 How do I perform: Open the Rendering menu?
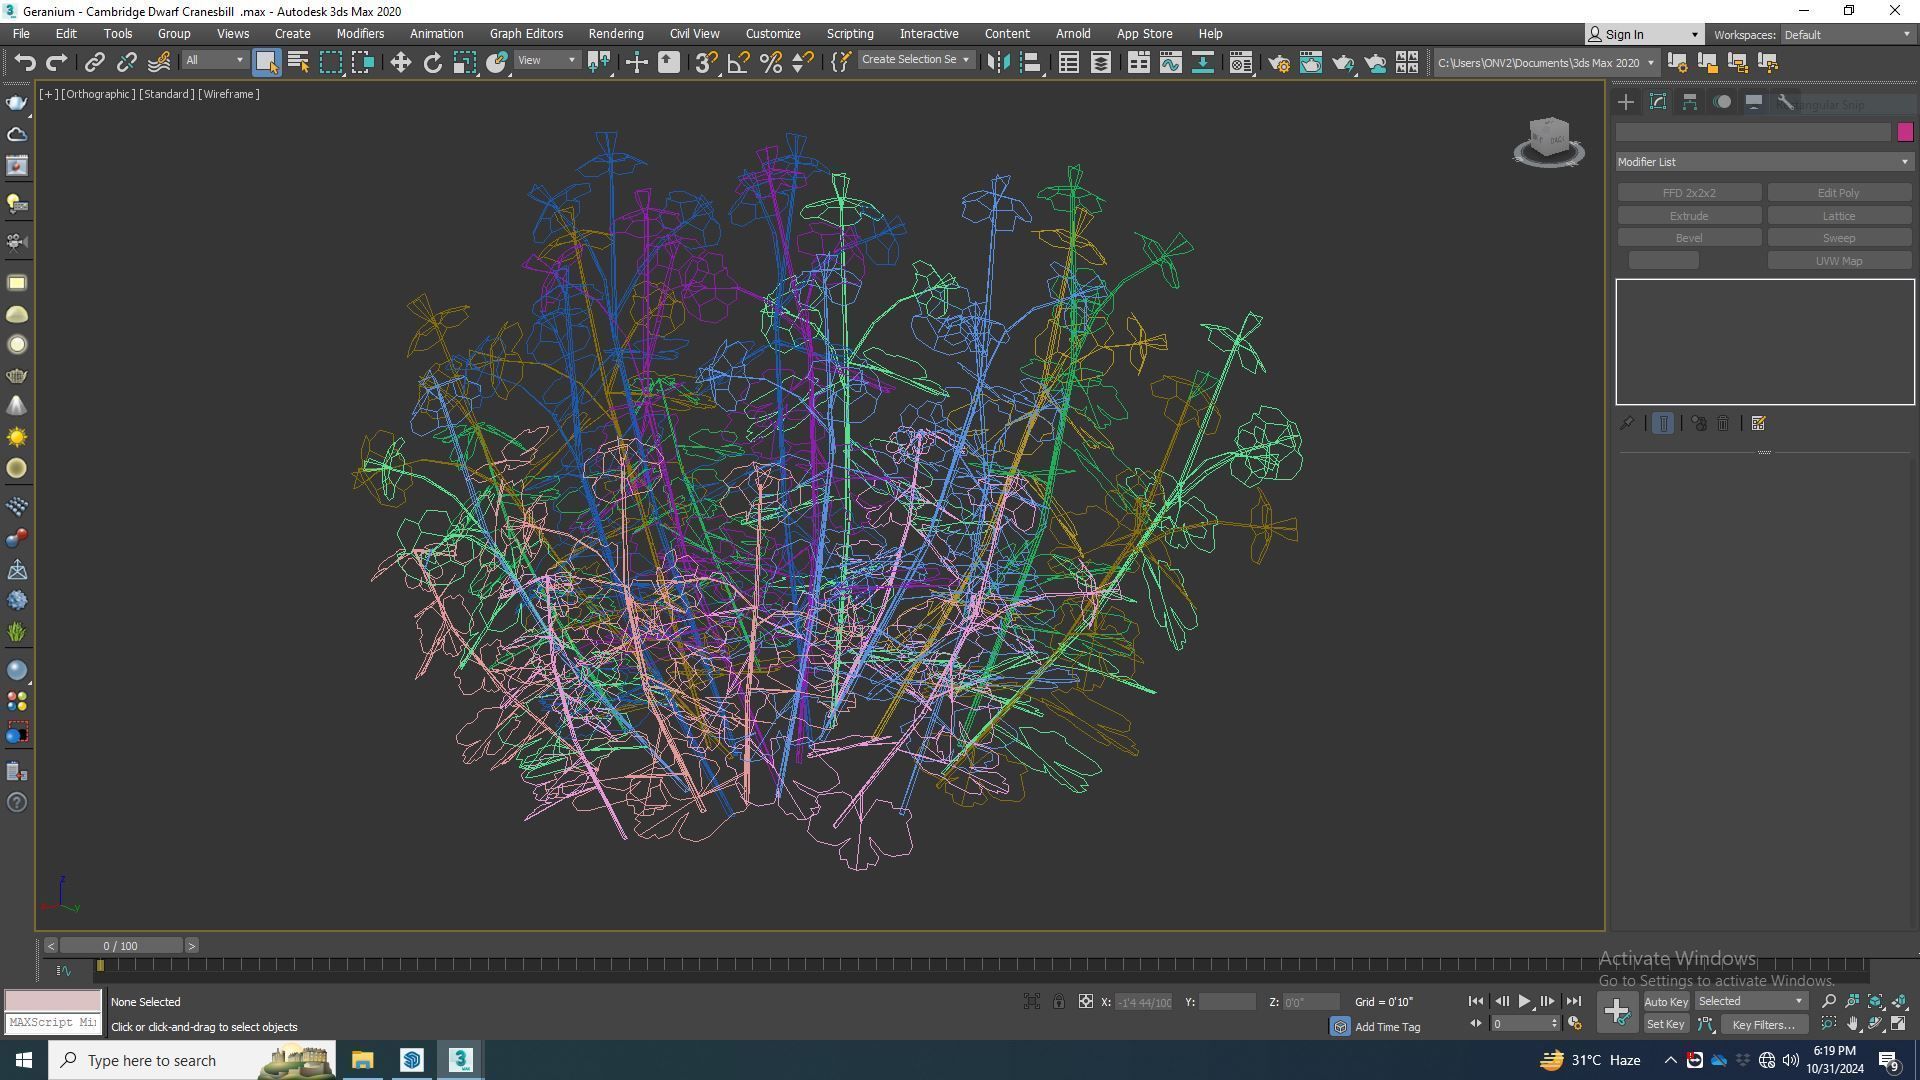click(615, 33)
